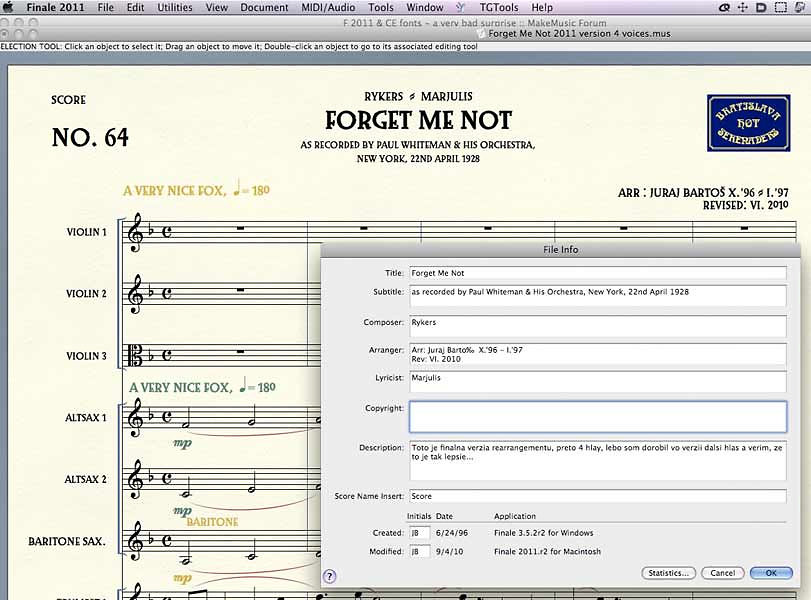Select the yellow BARITONE expression text
The height and width of the screenshot is (600, 811).
213,522
